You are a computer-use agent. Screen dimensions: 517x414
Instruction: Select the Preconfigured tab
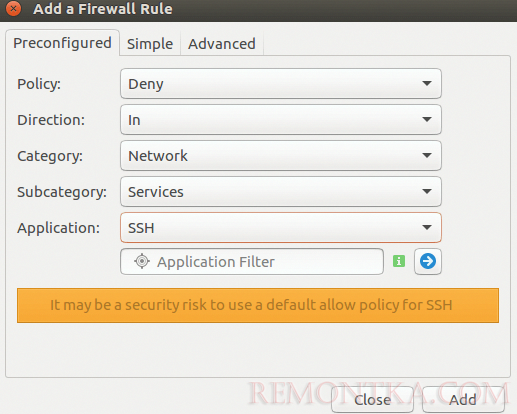click(x=62, y=43)
